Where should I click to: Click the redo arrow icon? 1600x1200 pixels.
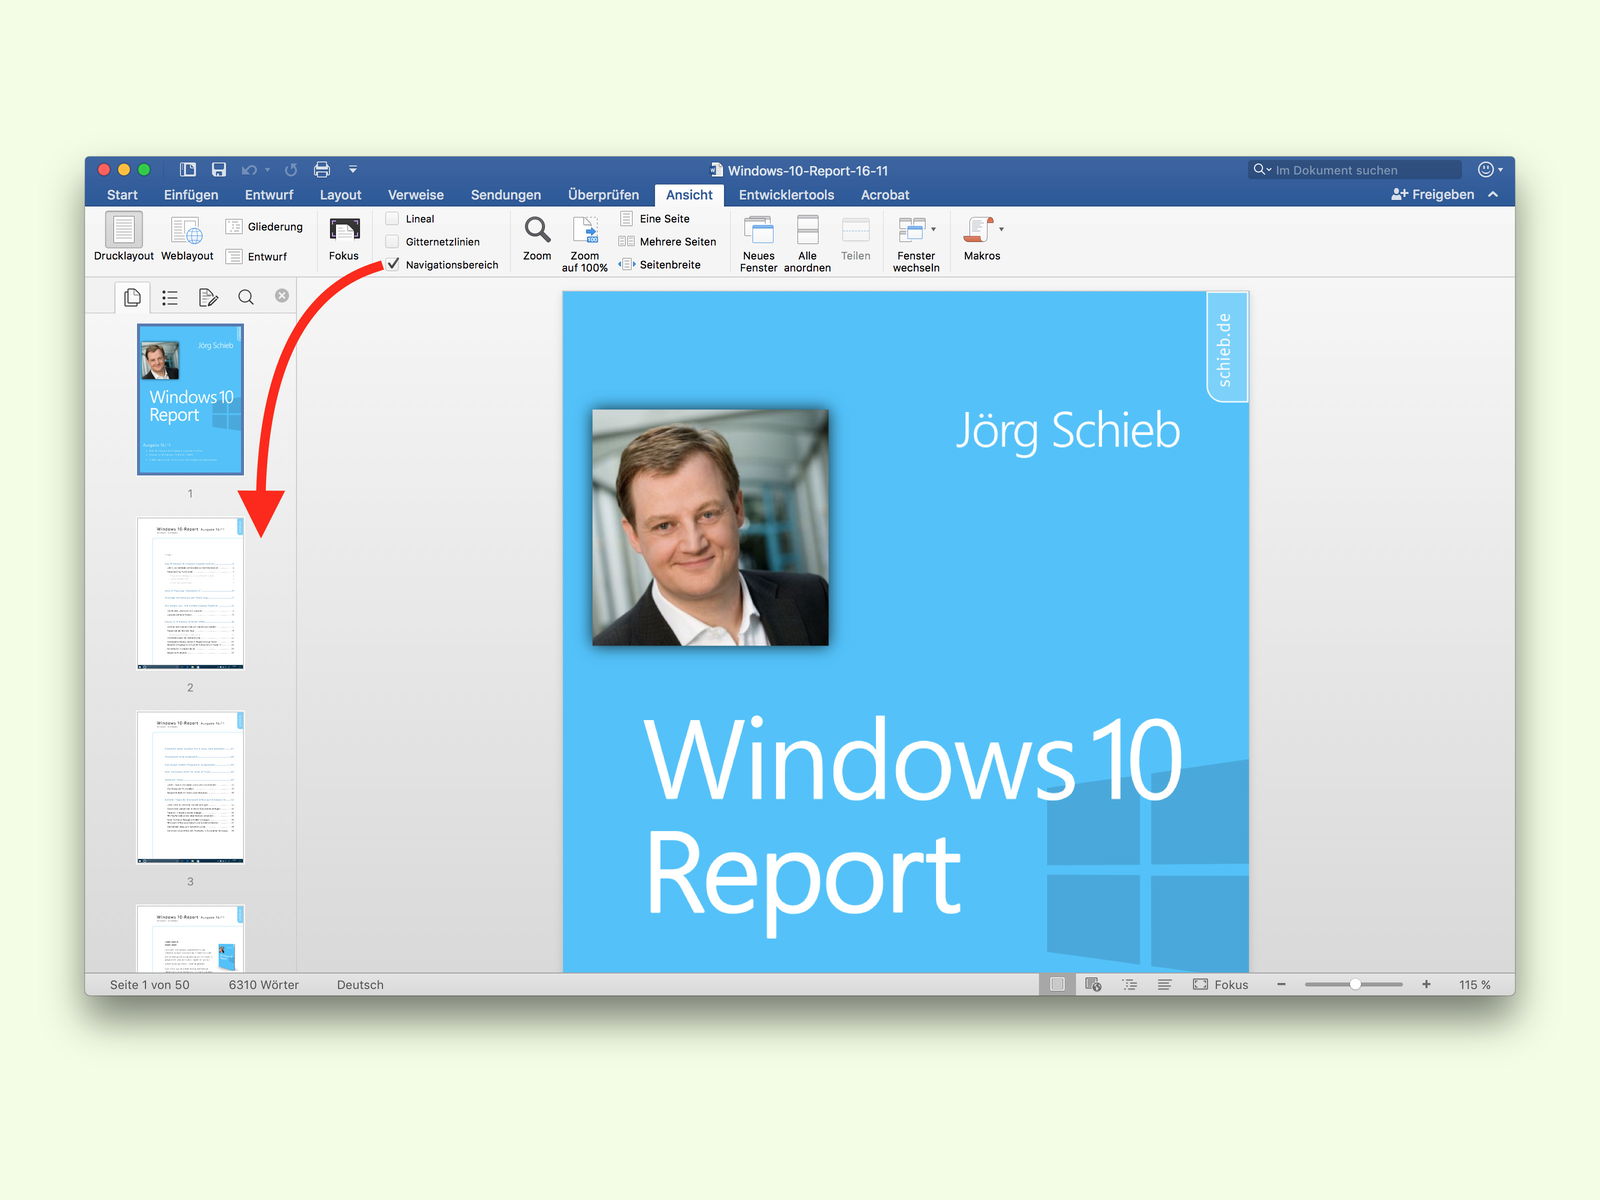point(291,170)
